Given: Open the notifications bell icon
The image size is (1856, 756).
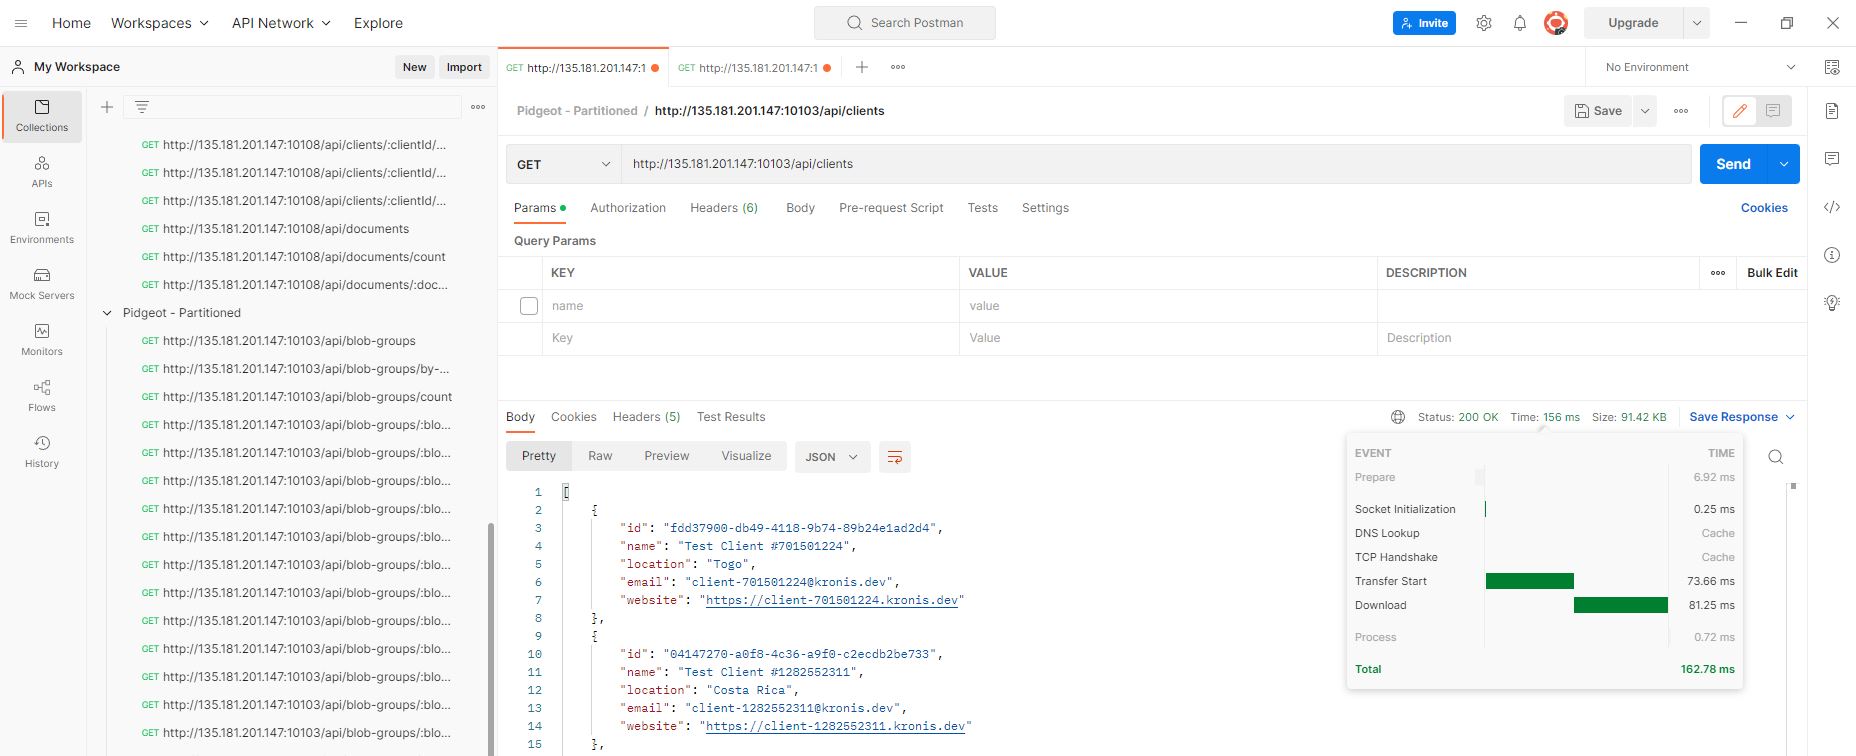Looking at the screenshot, I should tap(1520, 23).
